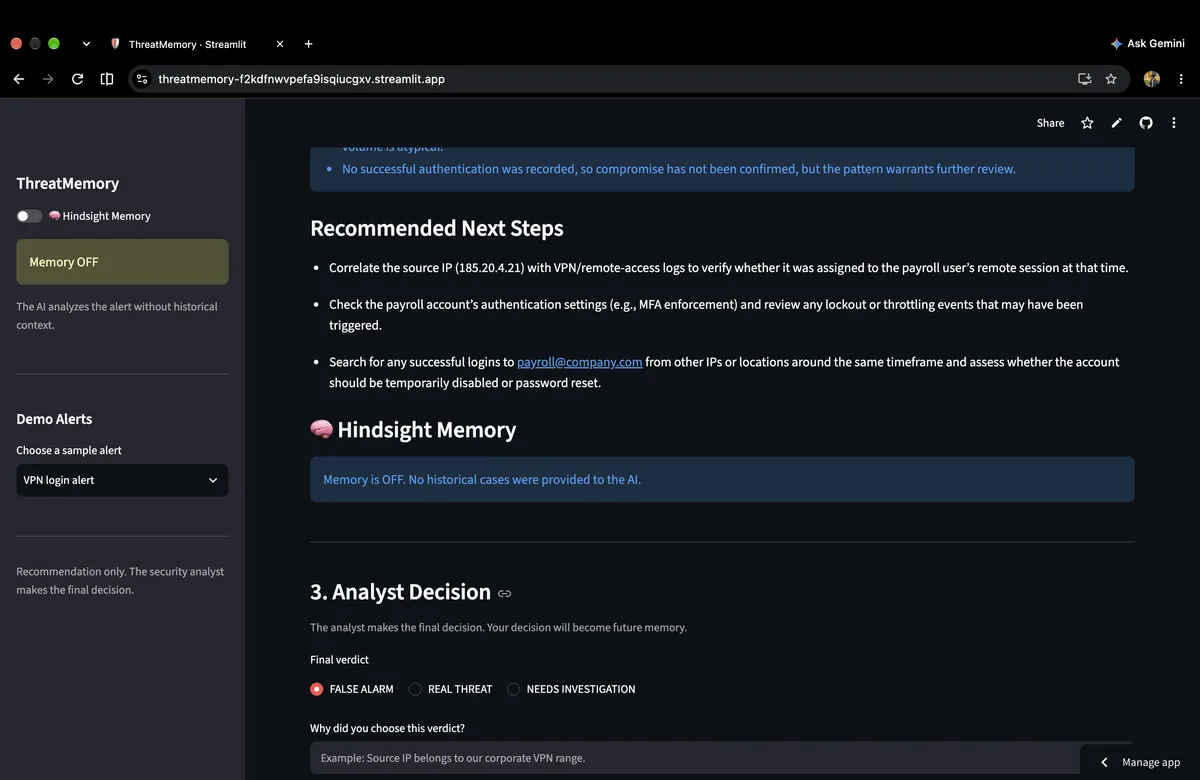View site information icon in address bar
1200x780 pixels.
(142, 79)
